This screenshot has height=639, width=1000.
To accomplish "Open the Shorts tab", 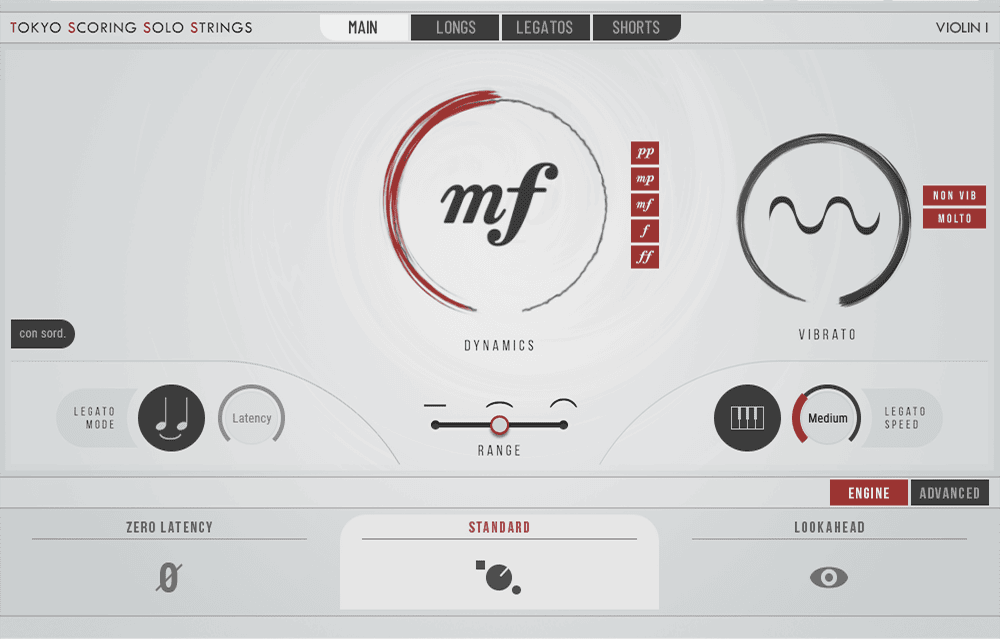I will (636, 27).
